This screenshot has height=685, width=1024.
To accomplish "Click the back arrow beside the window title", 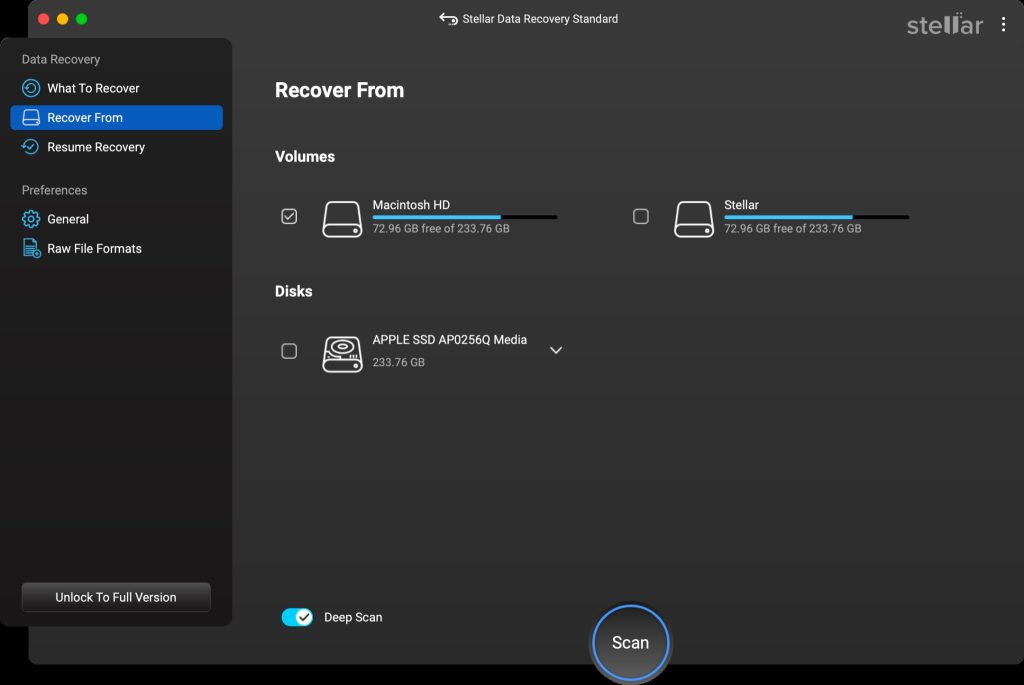I will point(447,18).
